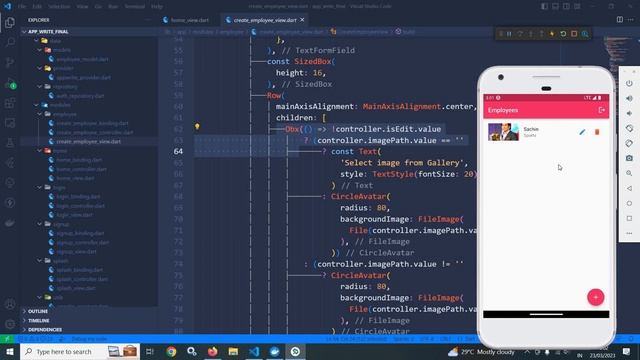
Task: Open emulator extended controls three dots
Action: click(629, 233)
